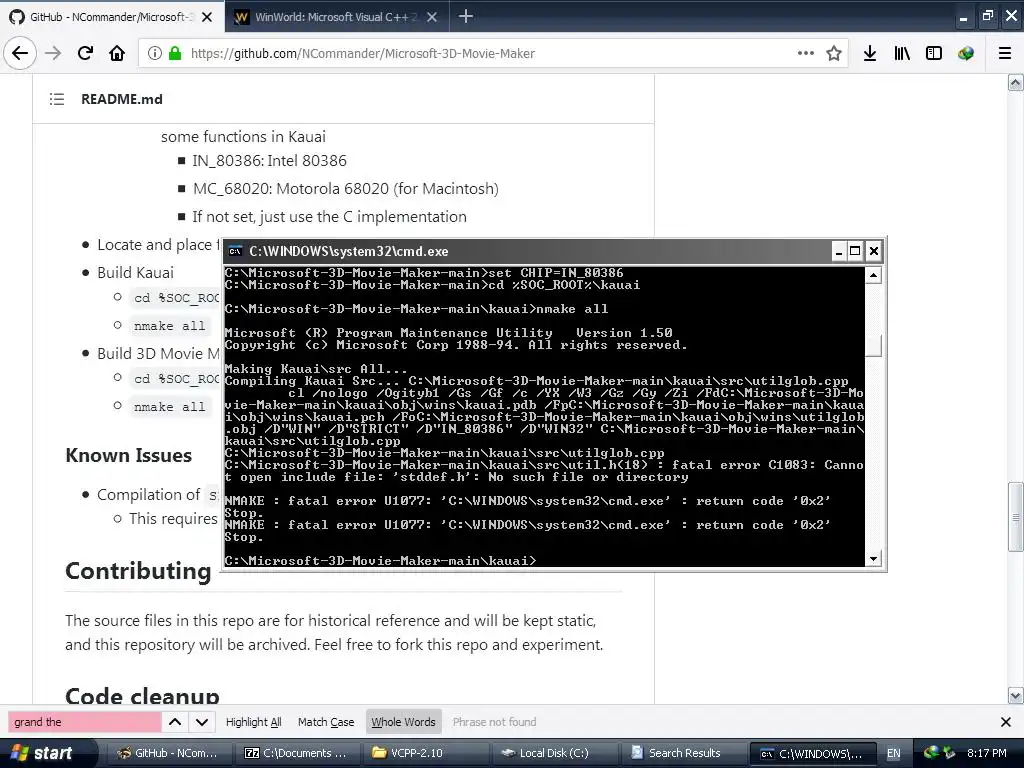
Task: Click the system tray clock 8:17 PM
Action: (x=987, y=753)
